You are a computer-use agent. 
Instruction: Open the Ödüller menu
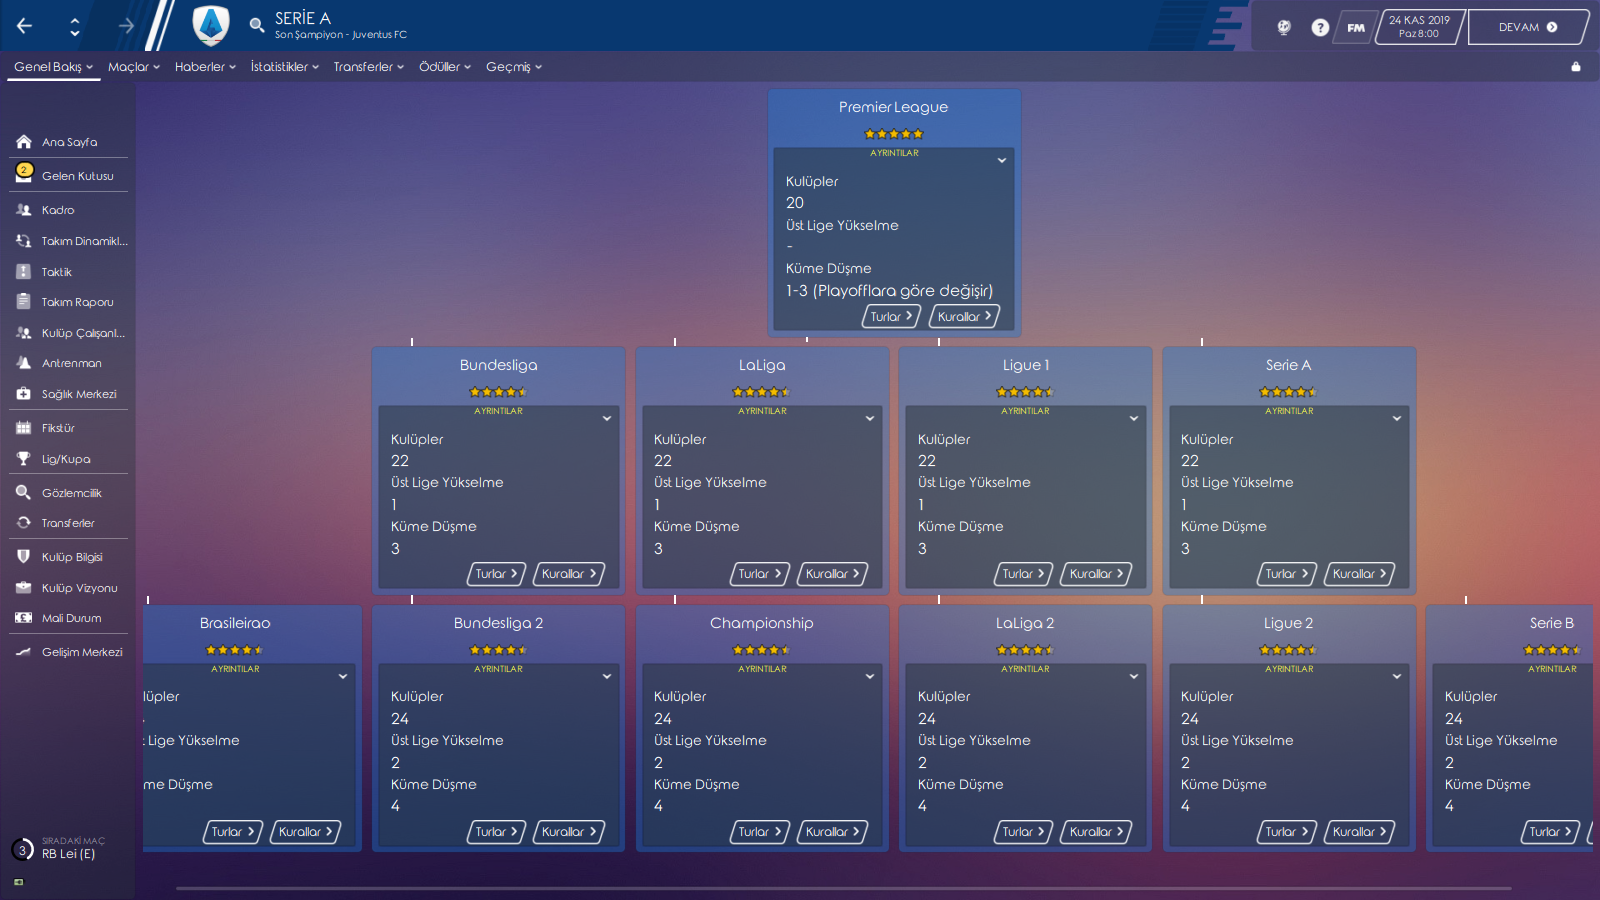click(445, 67)
